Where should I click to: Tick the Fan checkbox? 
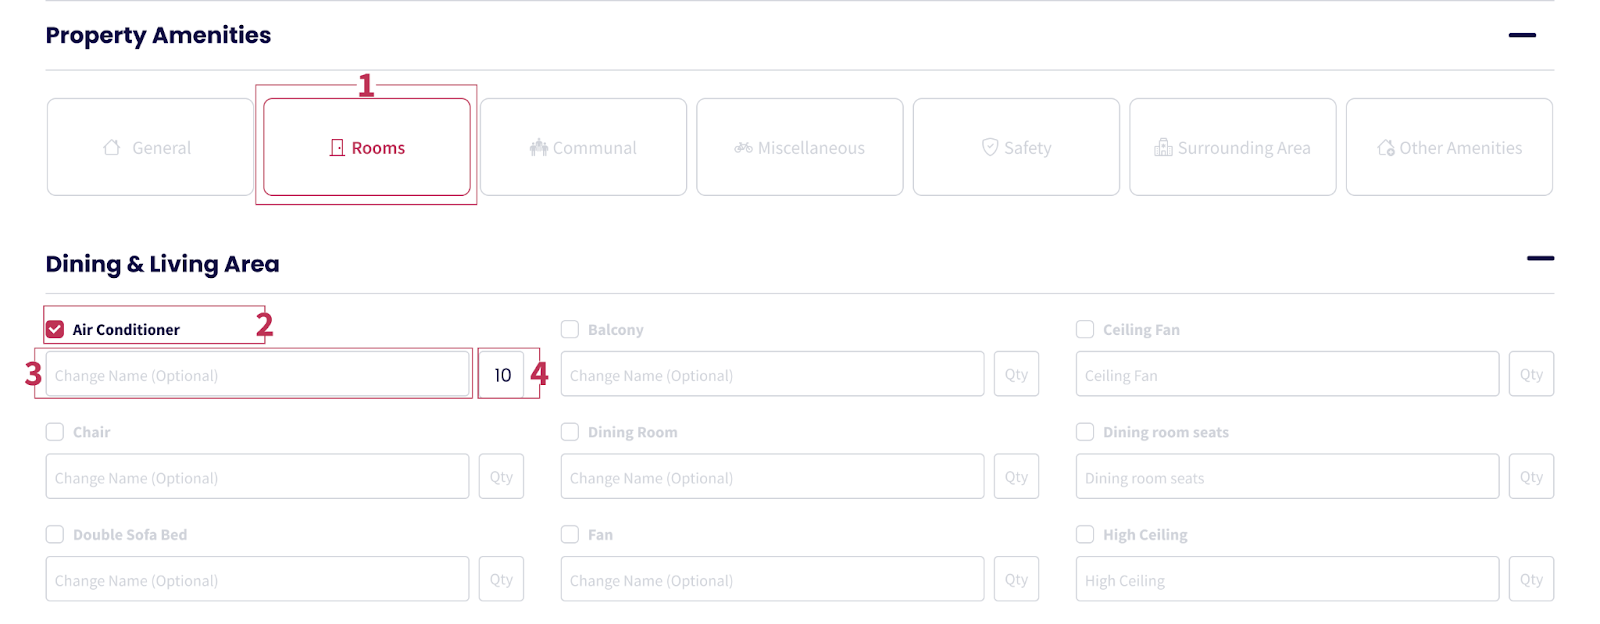[x=570, y=534]
